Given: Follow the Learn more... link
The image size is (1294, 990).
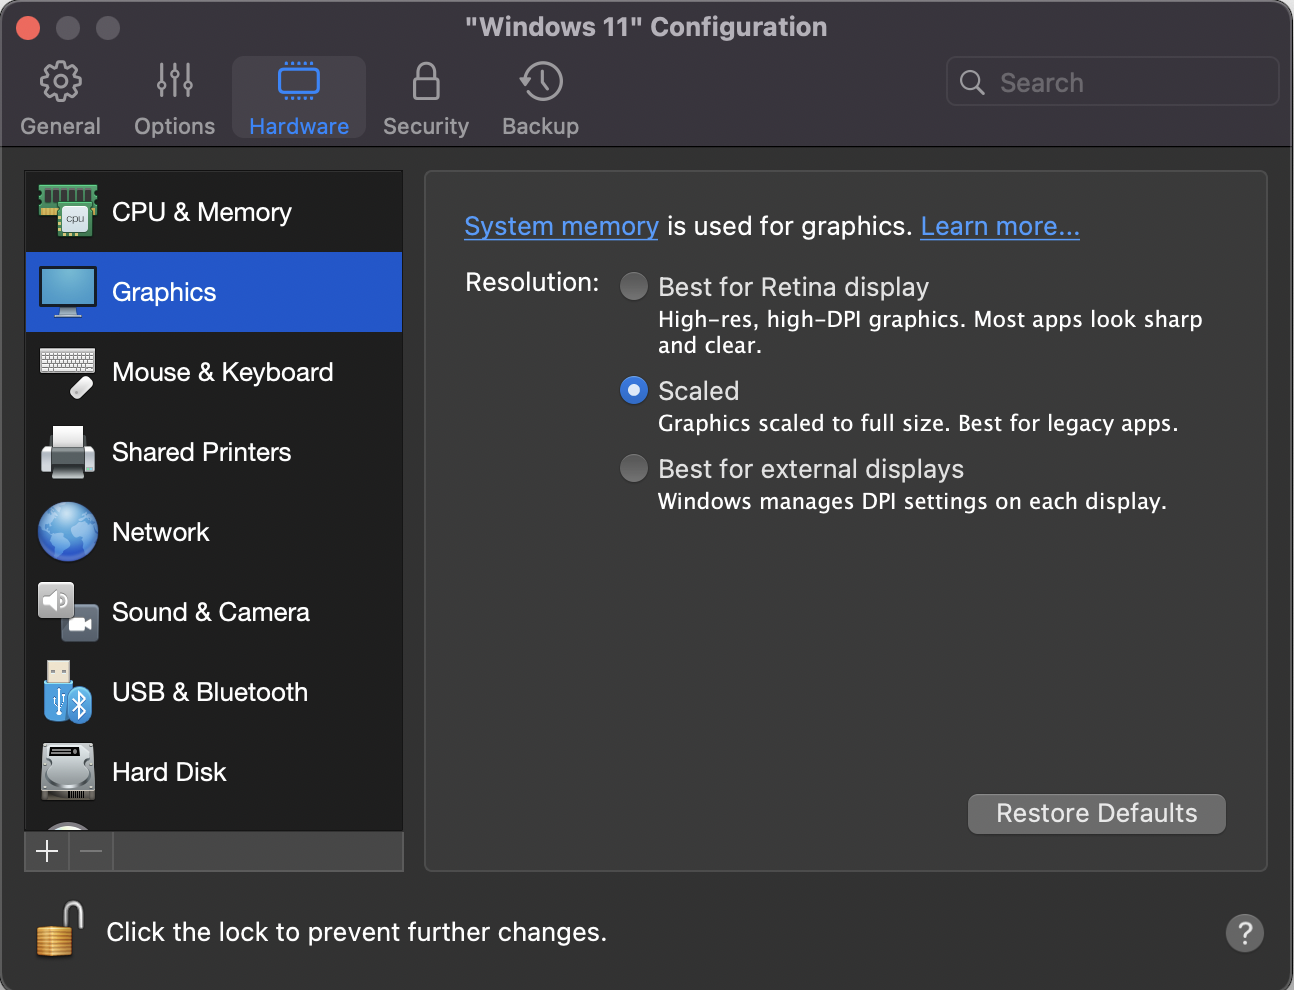Looking at the screenshot, I should (1000, 227).
